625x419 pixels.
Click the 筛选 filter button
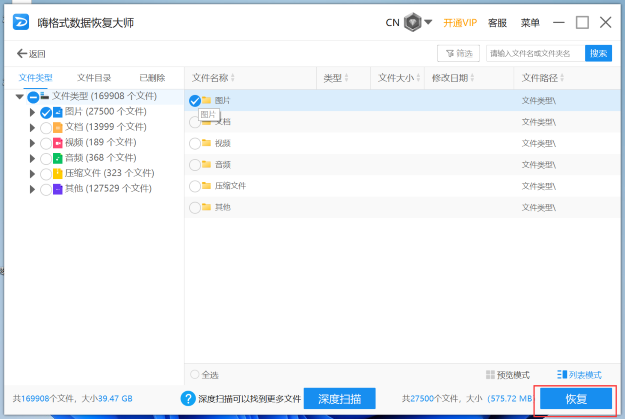click(x=458, y=53)
